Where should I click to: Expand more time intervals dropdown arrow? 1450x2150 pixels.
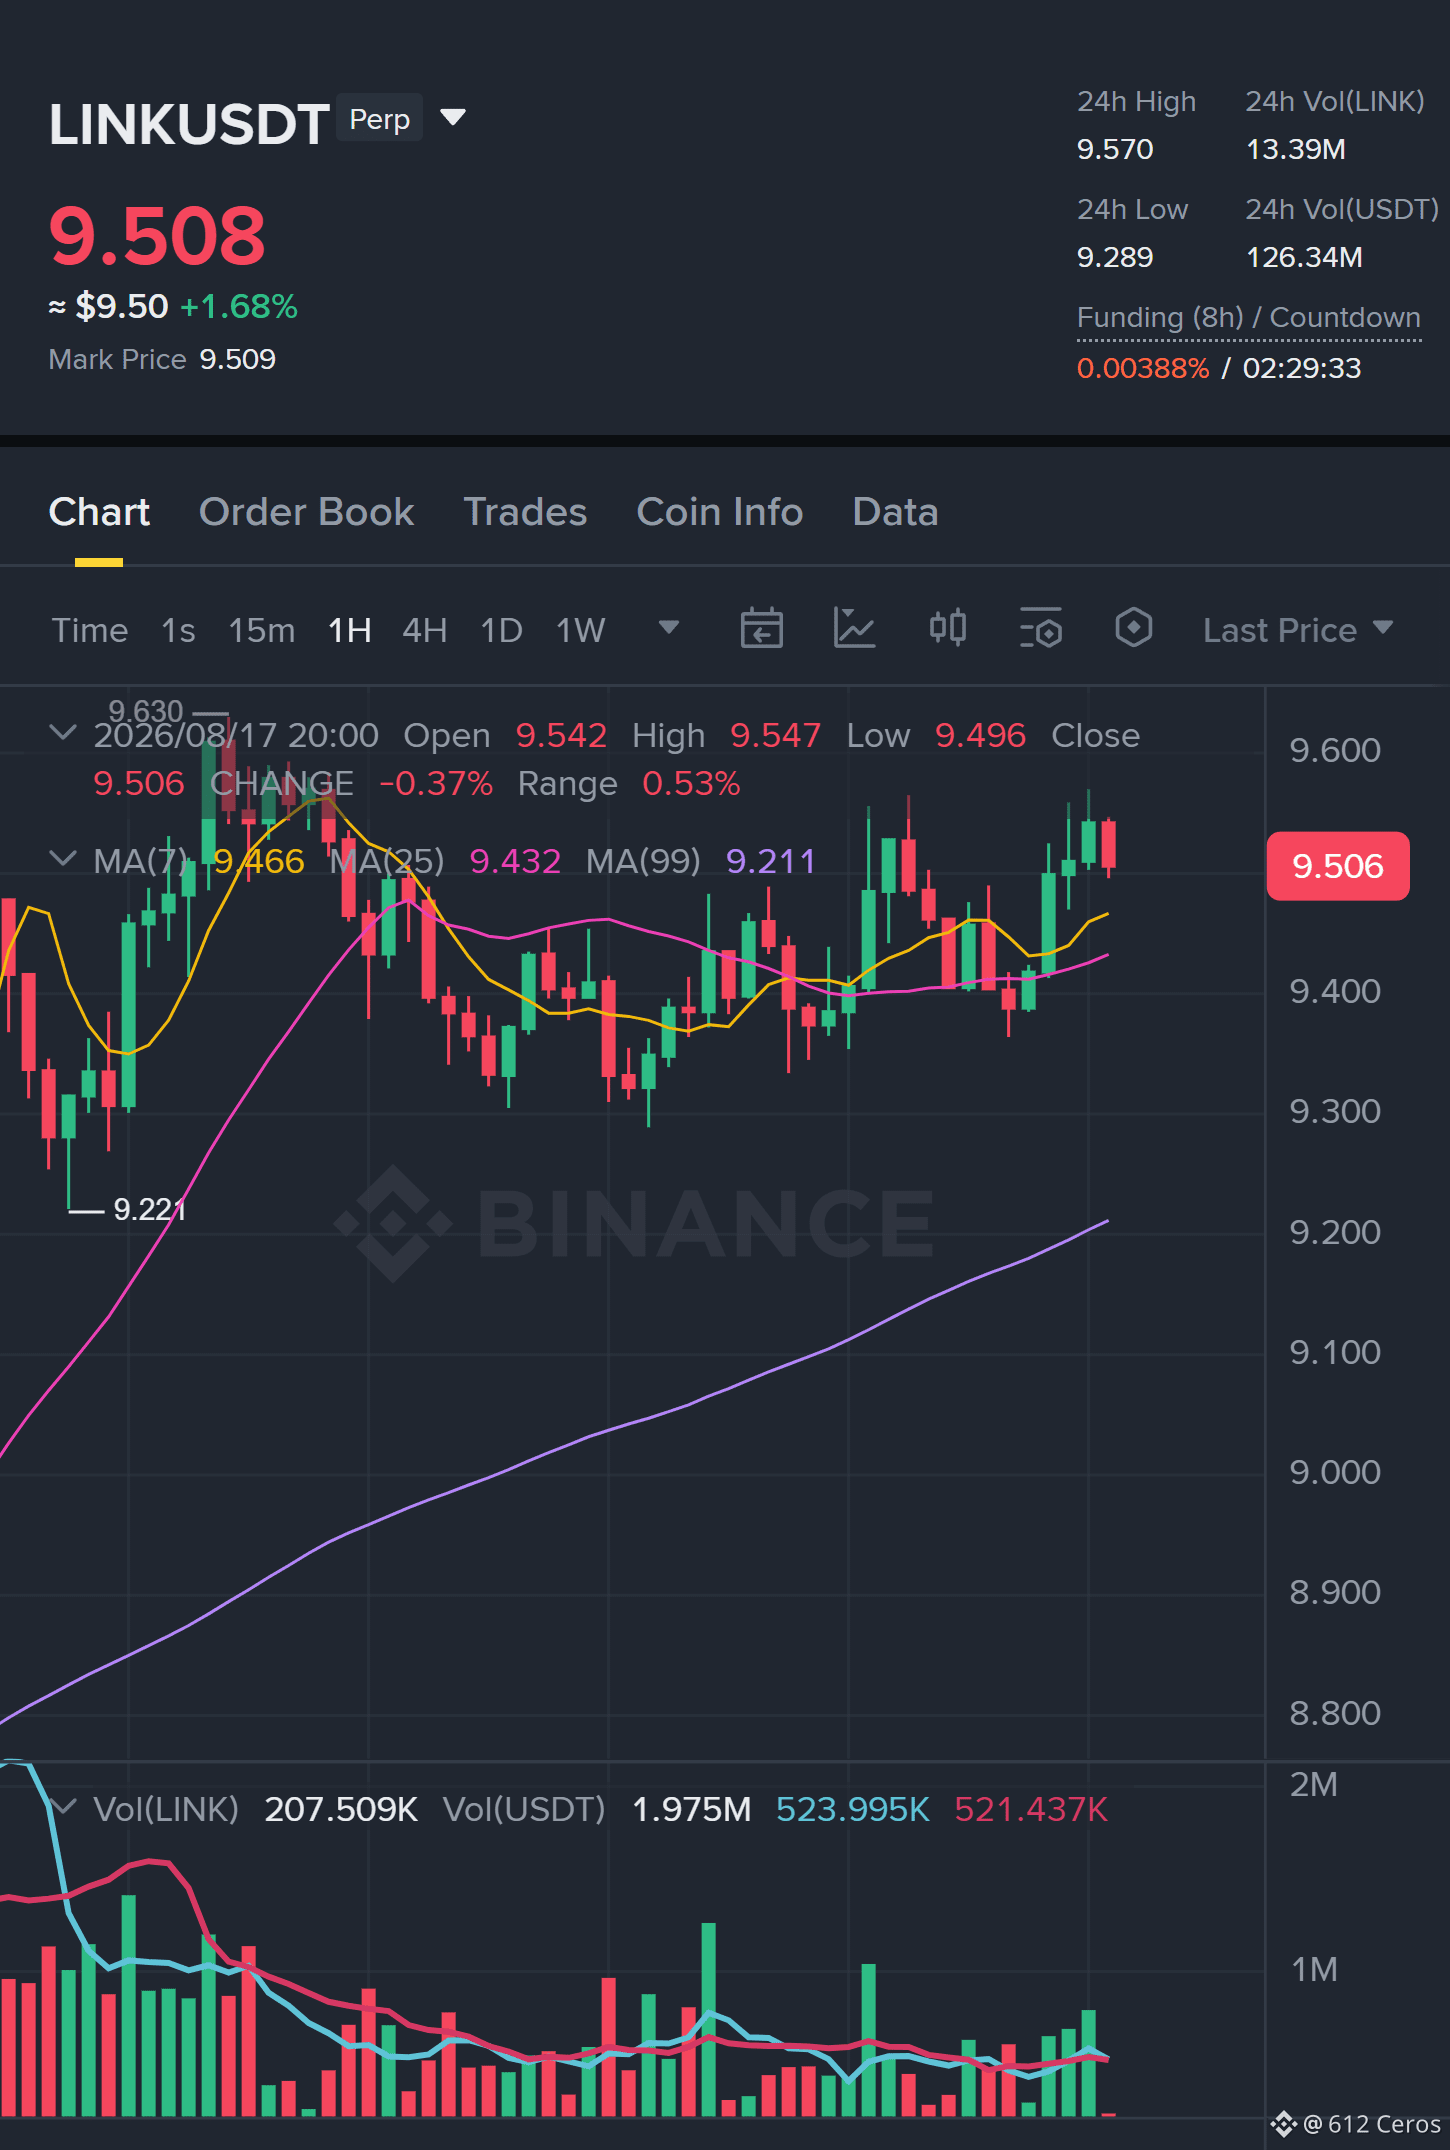[x=669, y=628]
